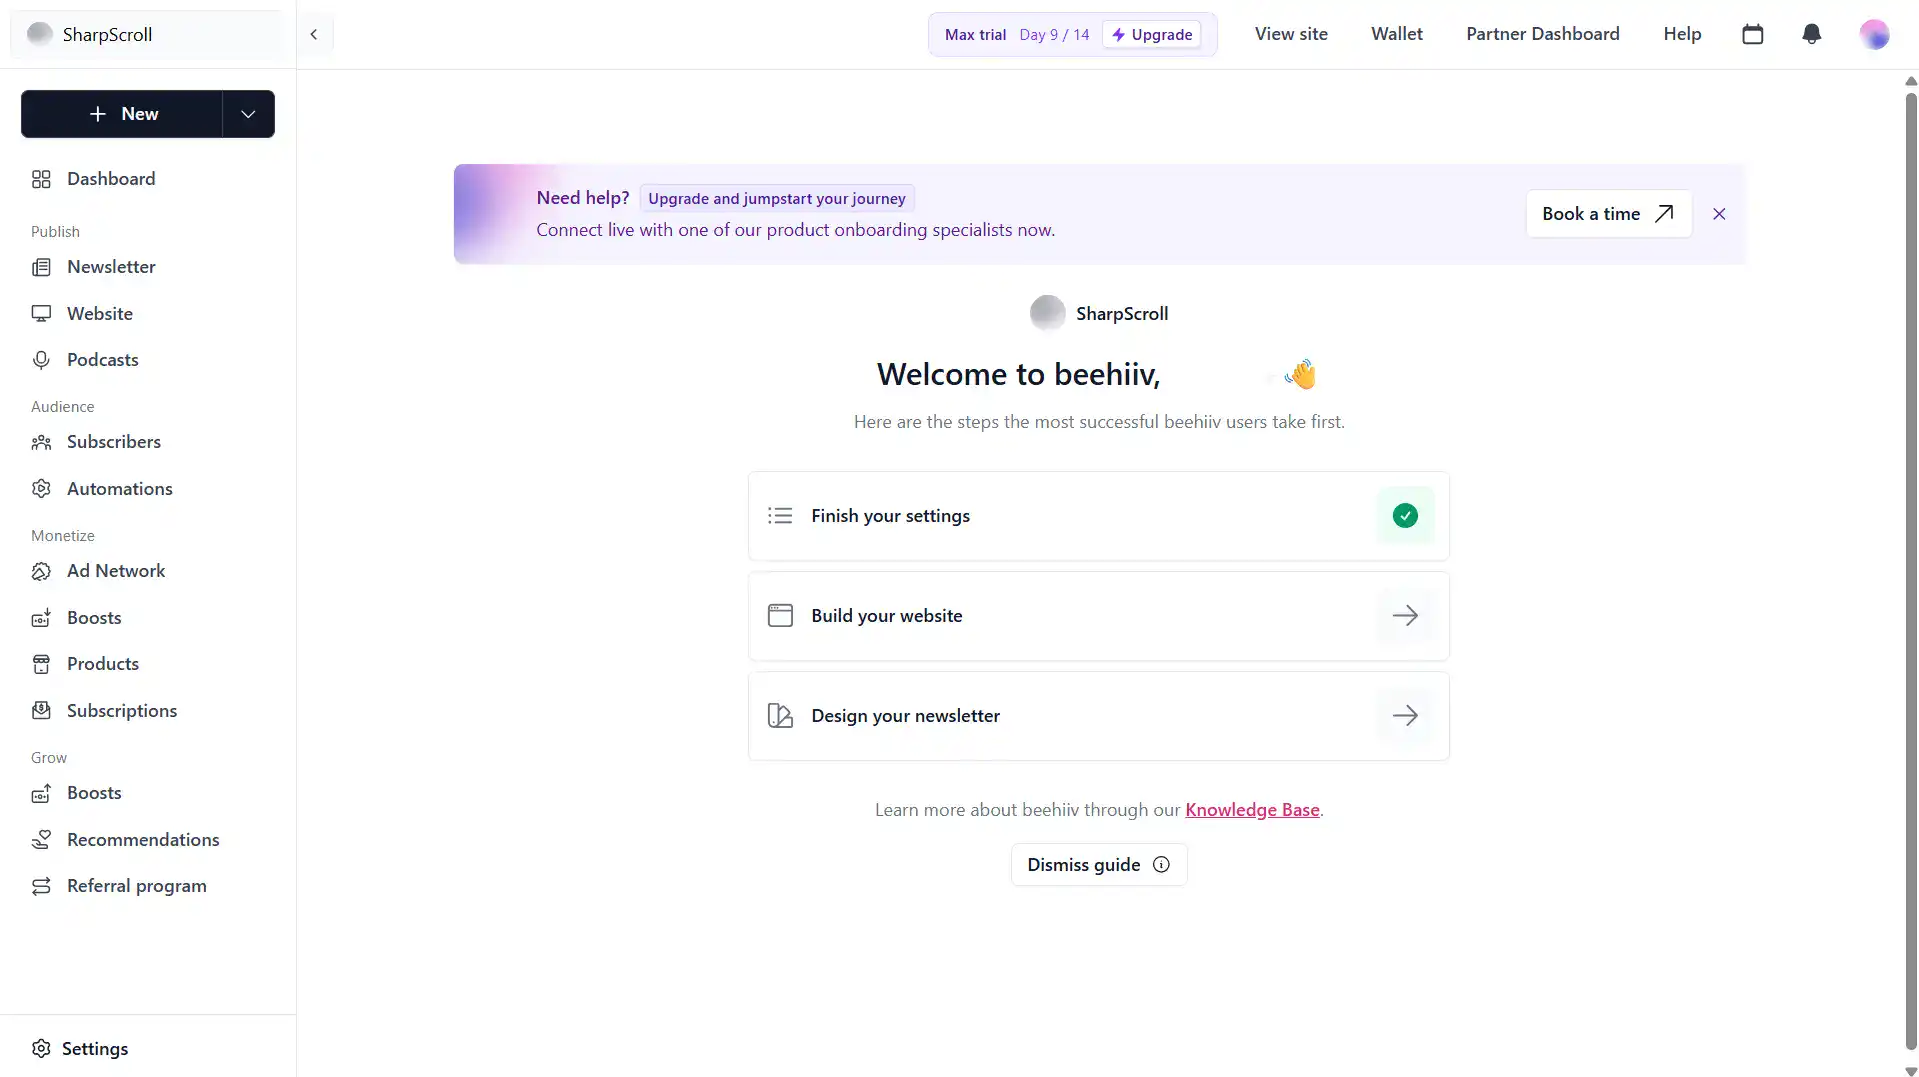
Task: Open Help menu
Action: 1682,34
